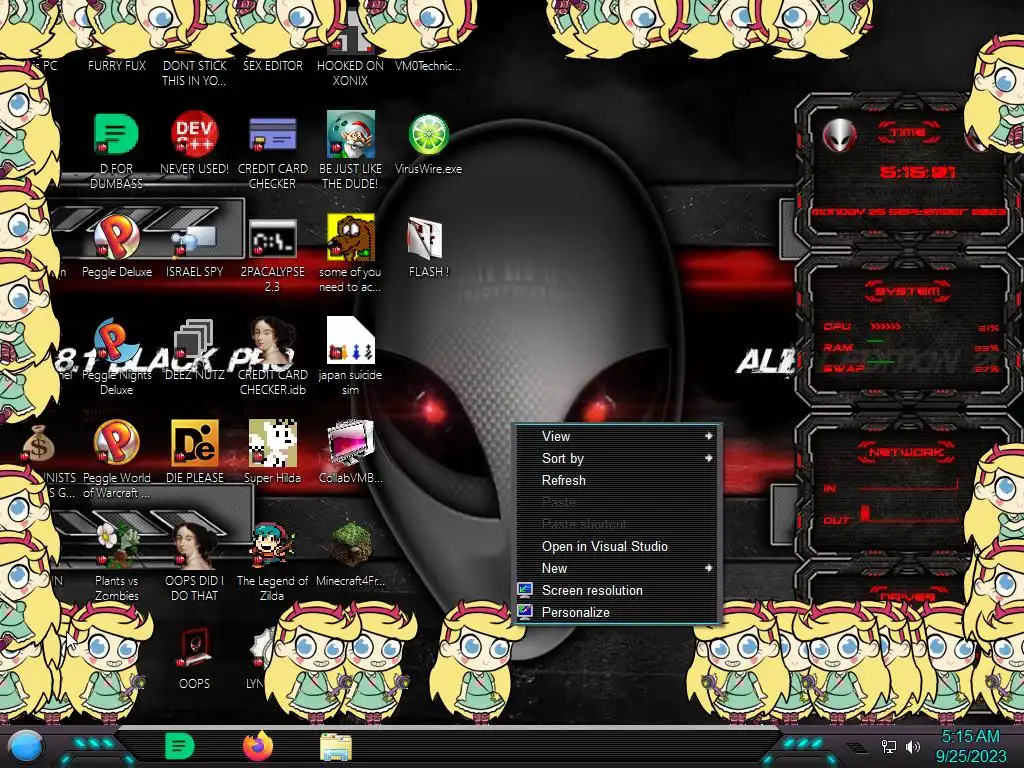Select the DIE PLEASE icon
Viewport: 1024px width, 768px height.
[194, 443]
